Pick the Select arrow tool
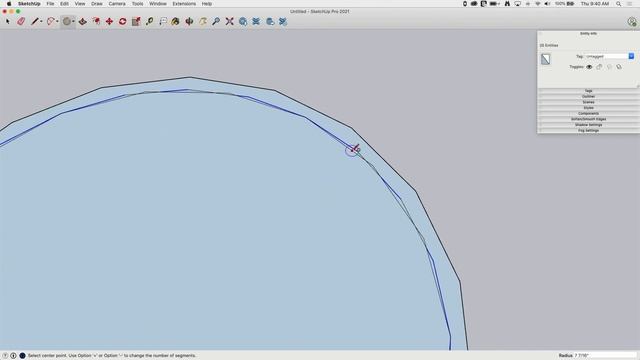The height and width of the screenshot is (360, 640). point(7,21)
